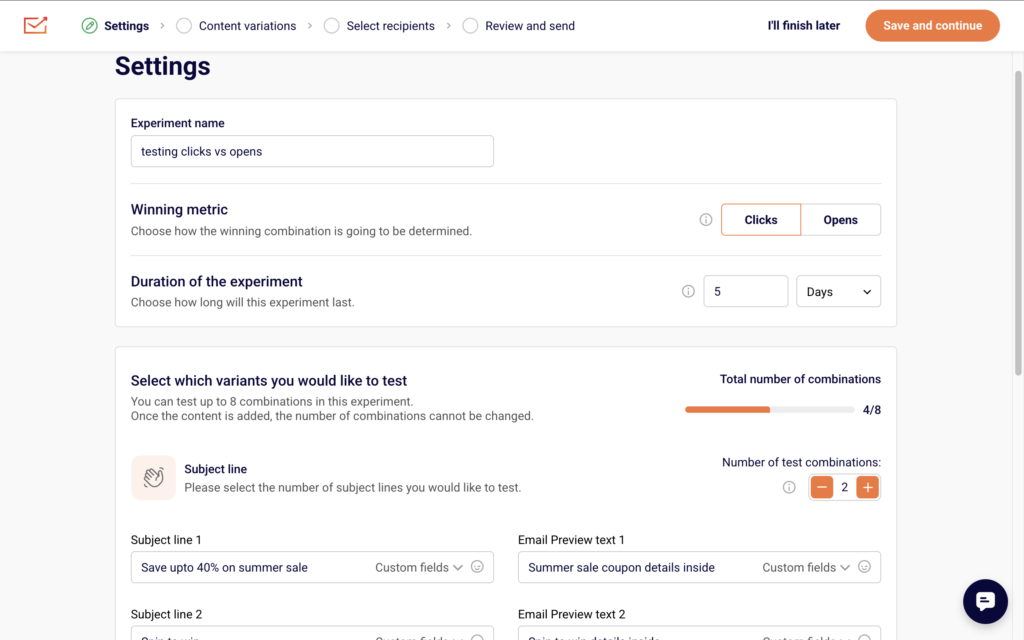Click the combinations progress bar
Image resolution: width=1024 pixels, height=640 pixels.
(769, 409)
